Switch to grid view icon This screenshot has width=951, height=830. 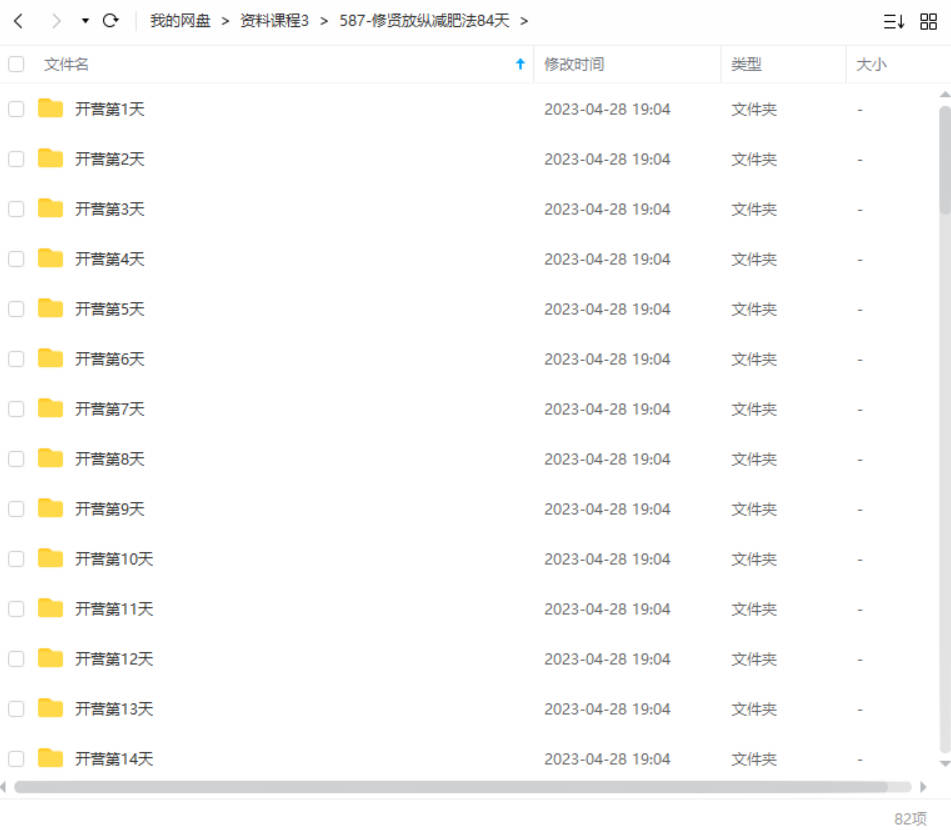[x=929, y=22]
